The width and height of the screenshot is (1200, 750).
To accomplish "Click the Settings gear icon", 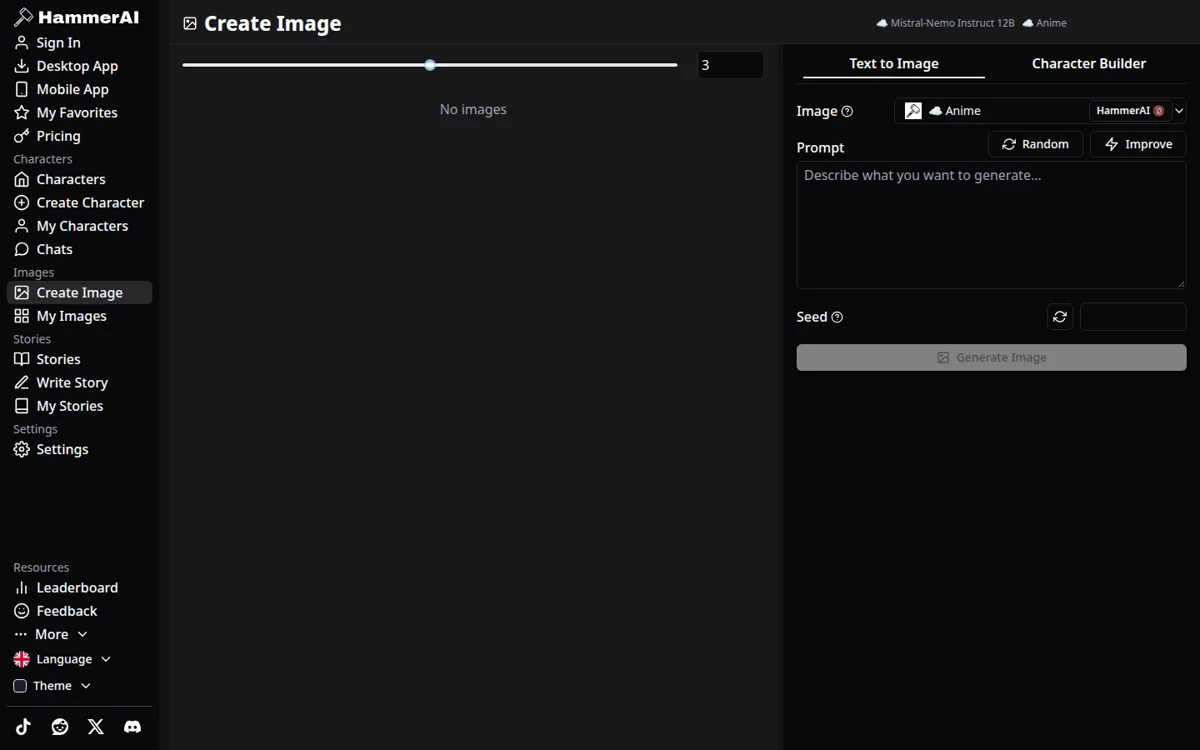I will (22, 450).
